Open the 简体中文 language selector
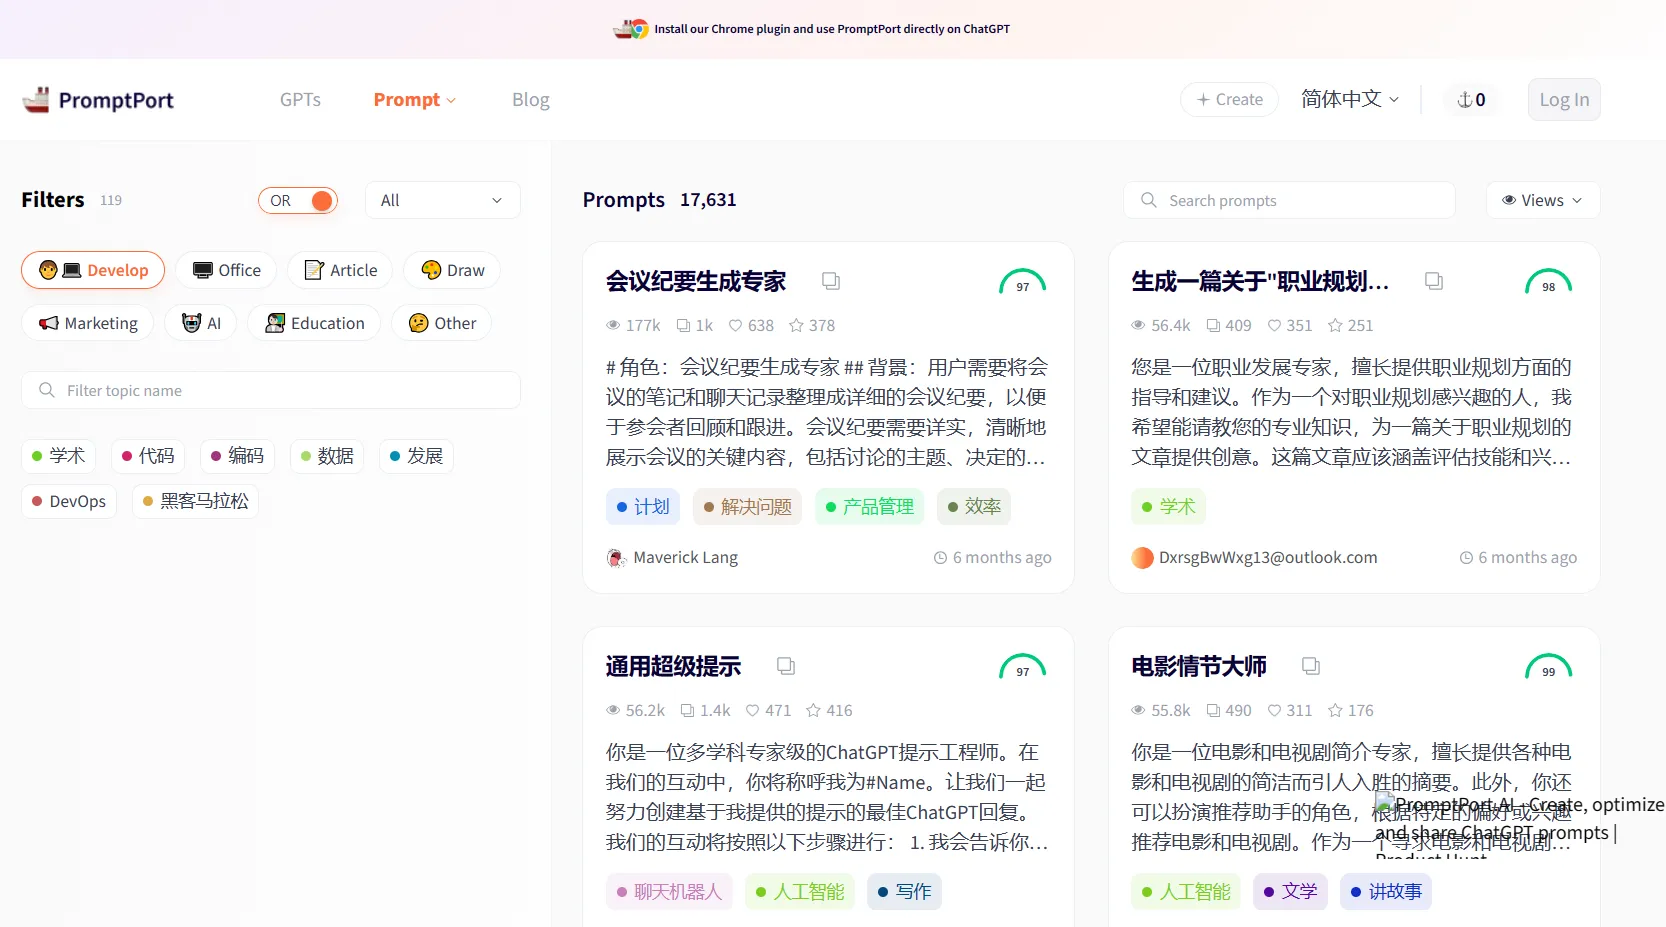Screen dimensions: 1666x927 click(x=1350, y=99)
